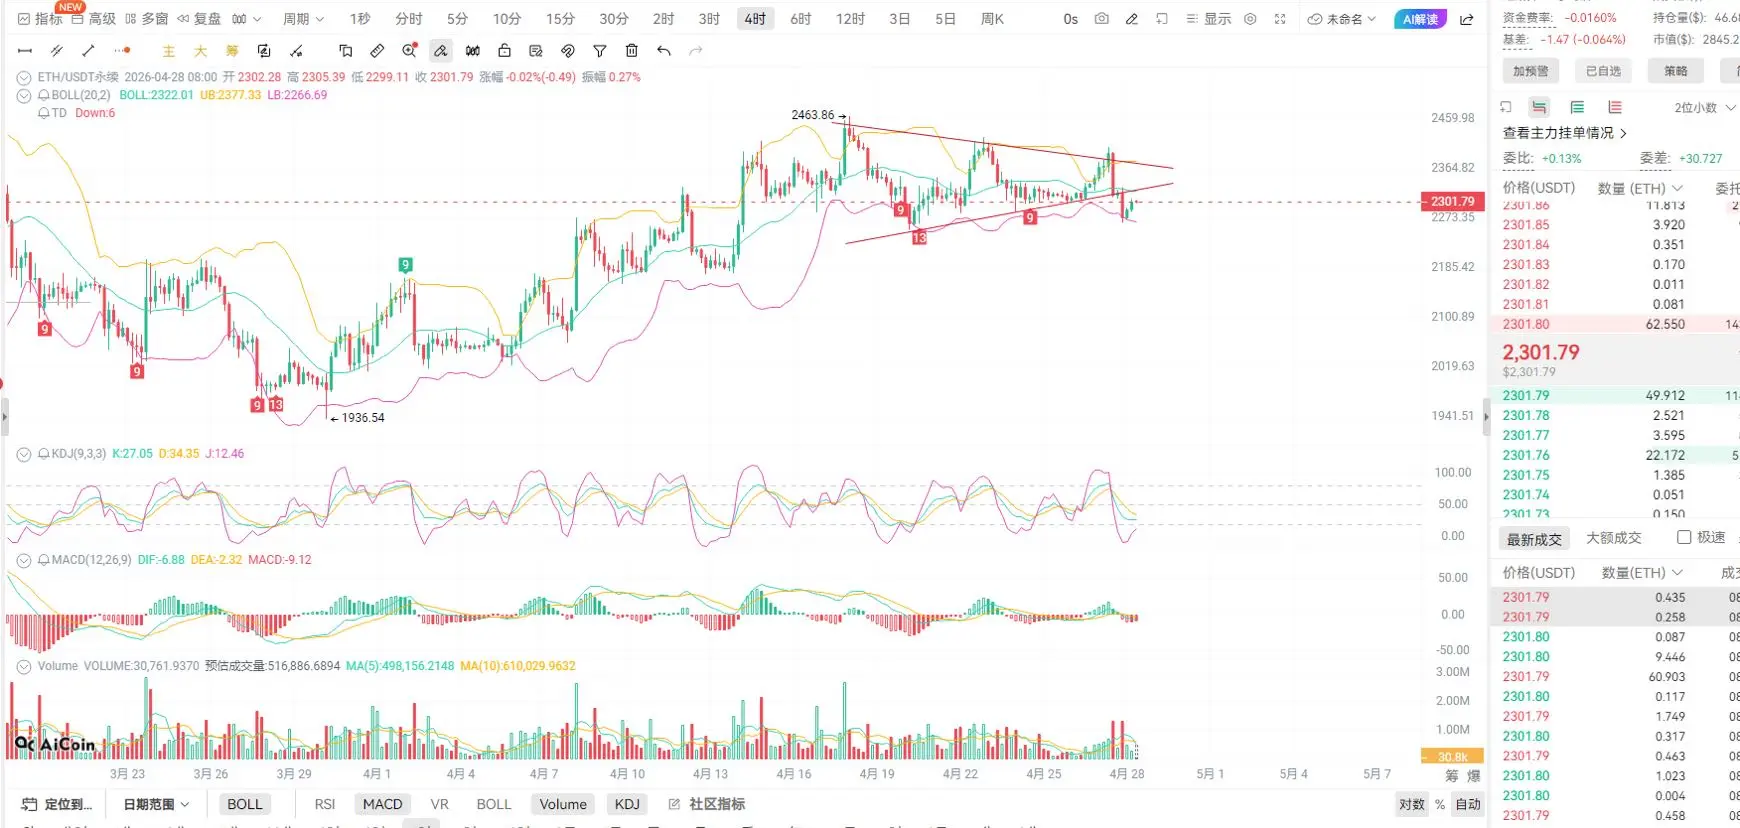Open the 大额成交 large trades tab
Screen dimensions: 1740x828
click(x=1614, y=538)
